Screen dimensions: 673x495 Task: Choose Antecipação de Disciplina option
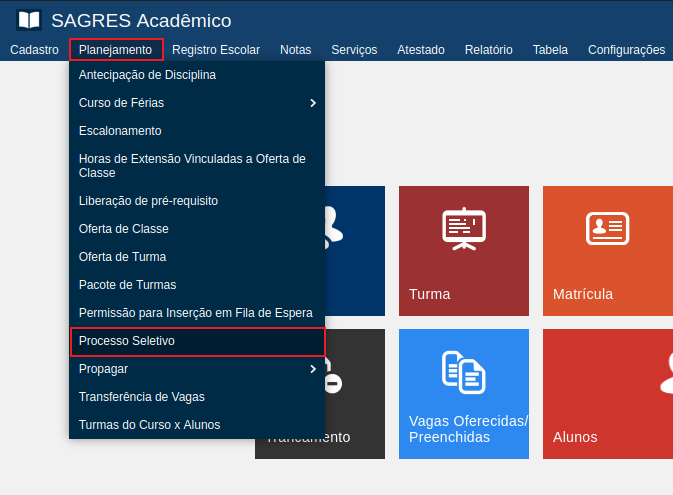(x=147, y=75)
